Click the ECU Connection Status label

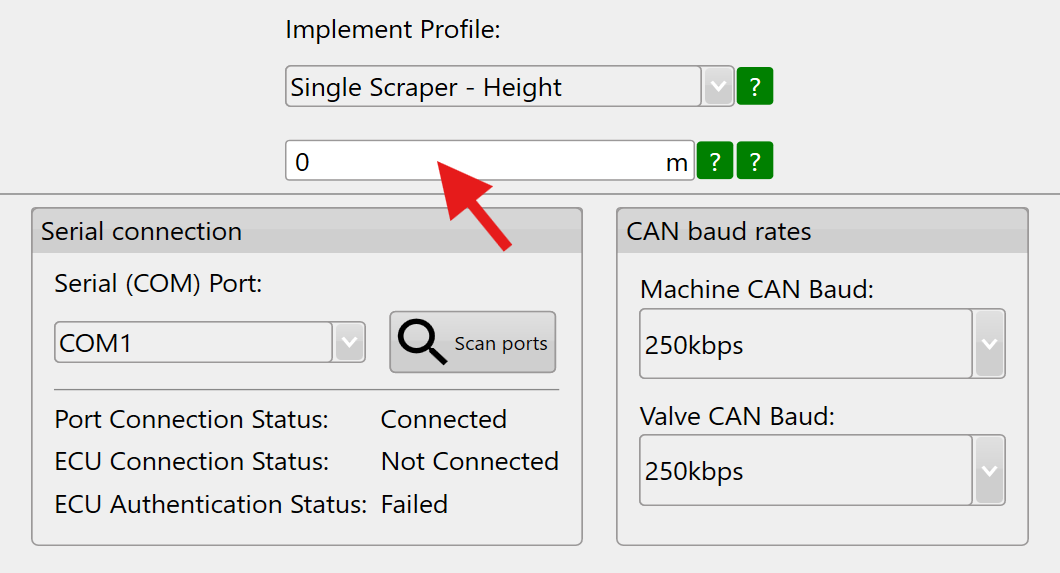[191, 462]
